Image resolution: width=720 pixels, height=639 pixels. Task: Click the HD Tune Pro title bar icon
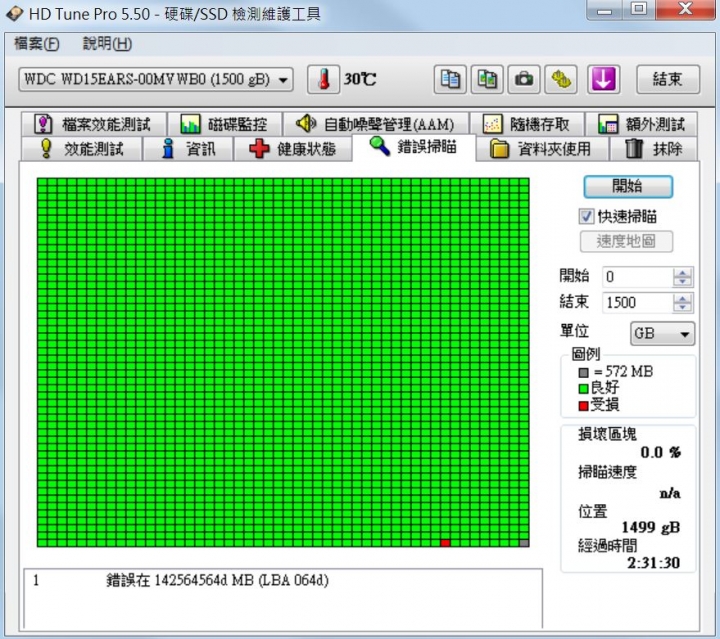point(14,14)
